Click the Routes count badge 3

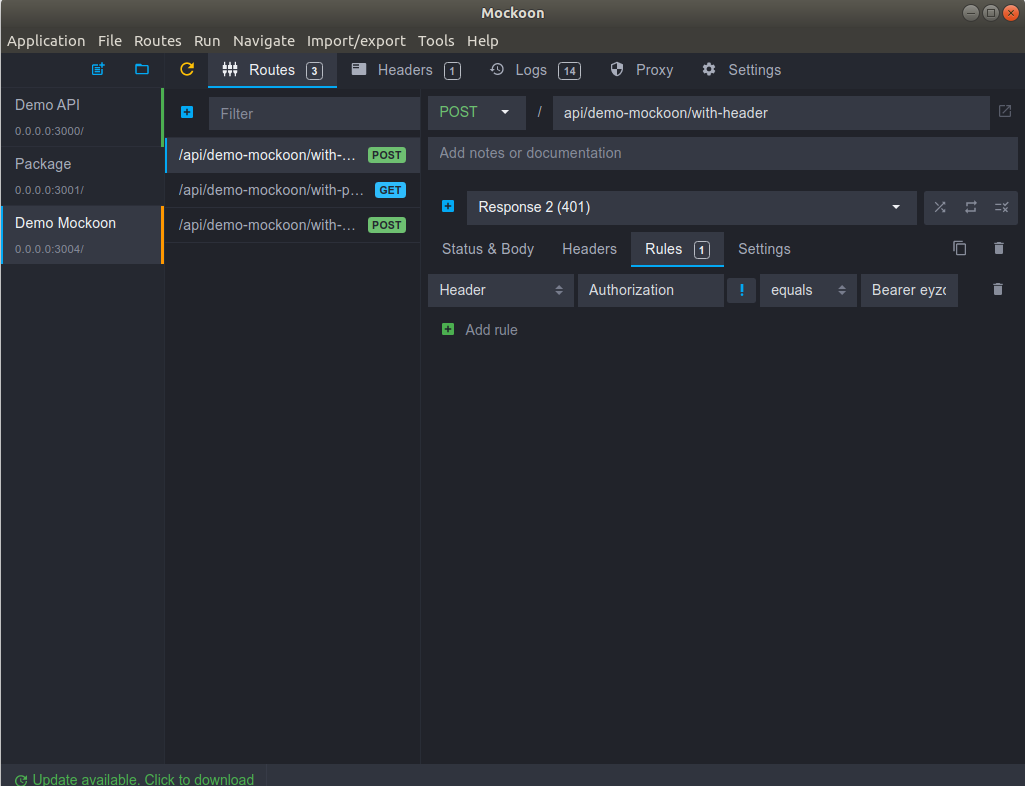tap(314, 71)
